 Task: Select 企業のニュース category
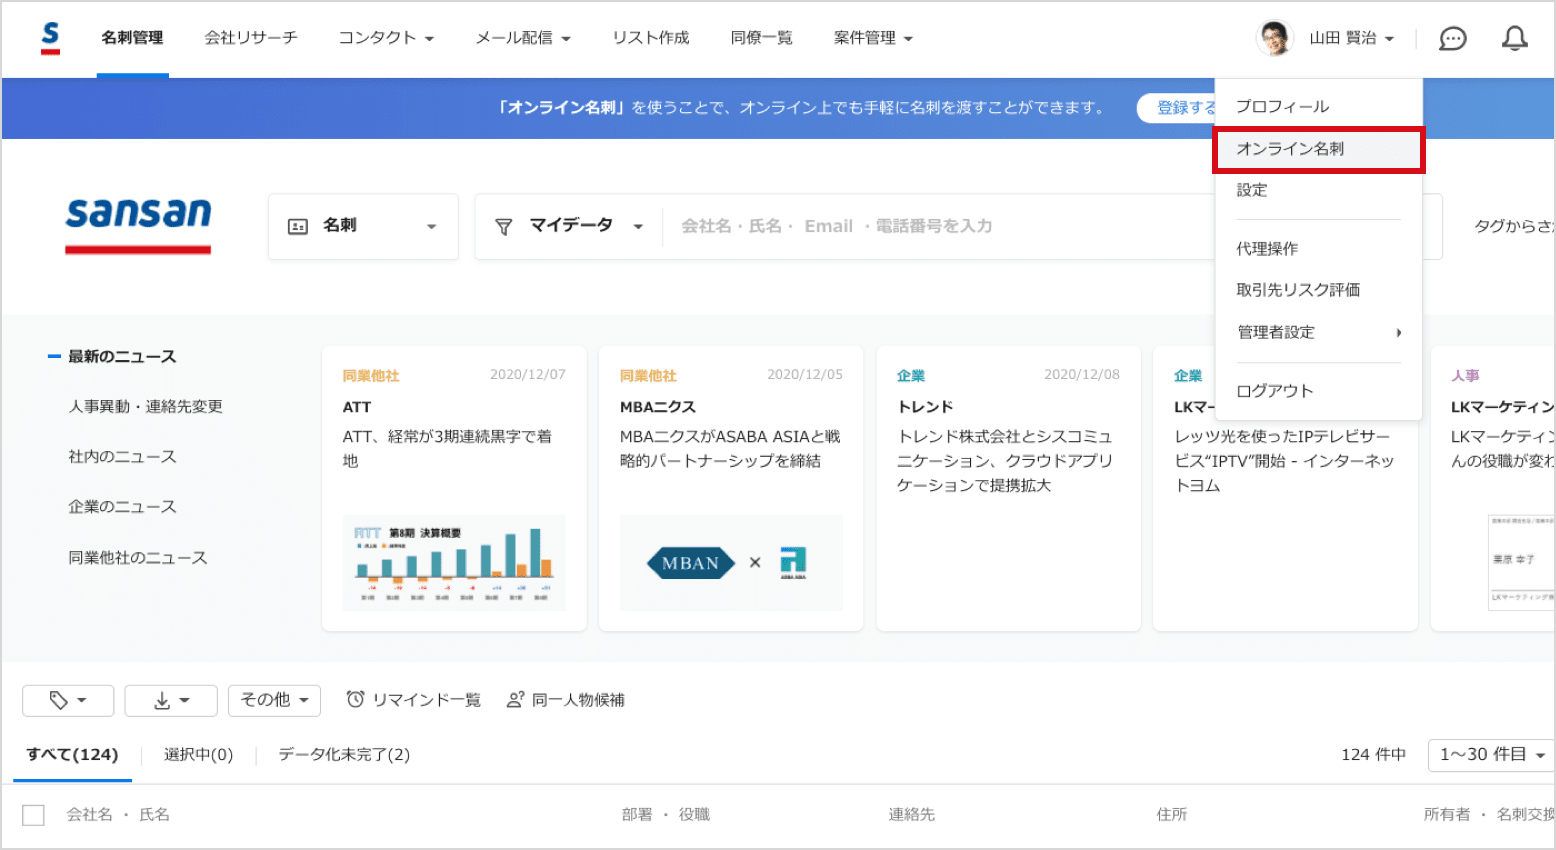122,507
